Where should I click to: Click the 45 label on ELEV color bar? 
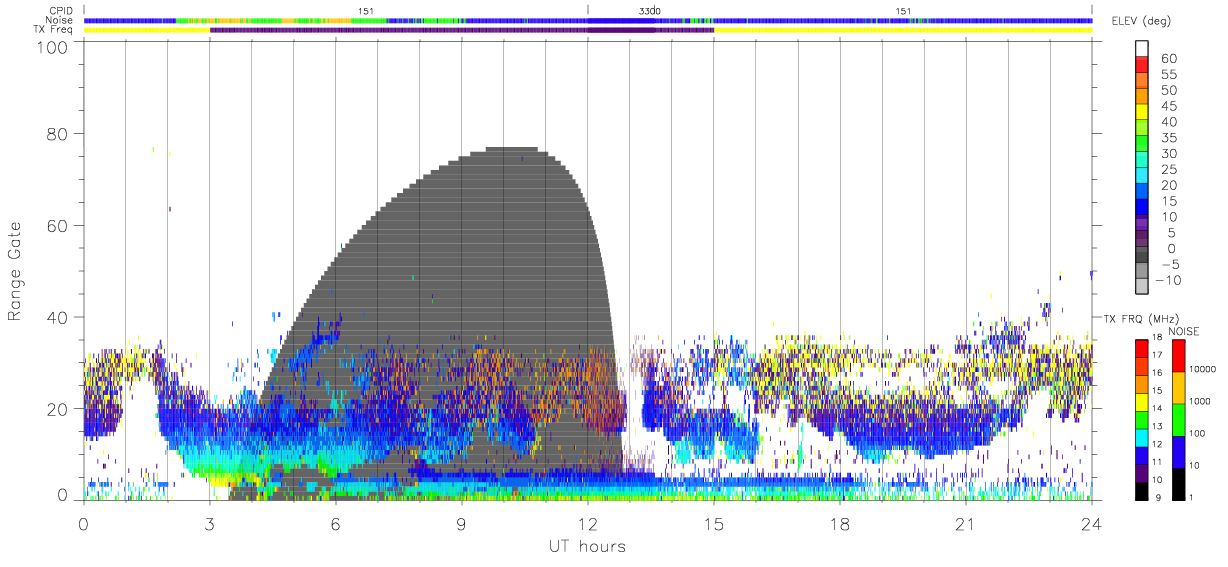(1170, 106)
